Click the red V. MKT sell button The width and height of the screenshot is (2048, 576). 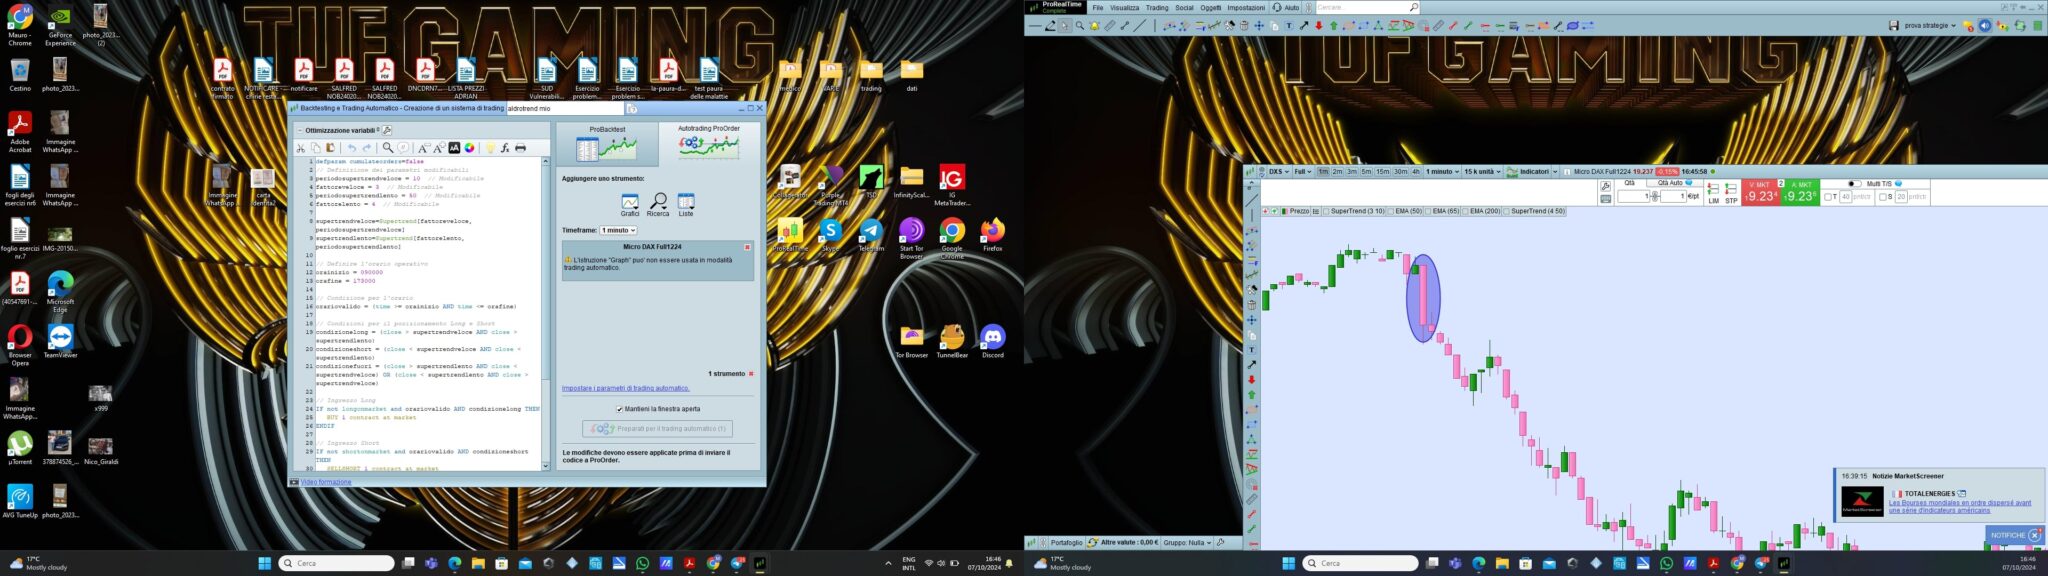[1760, 191]
